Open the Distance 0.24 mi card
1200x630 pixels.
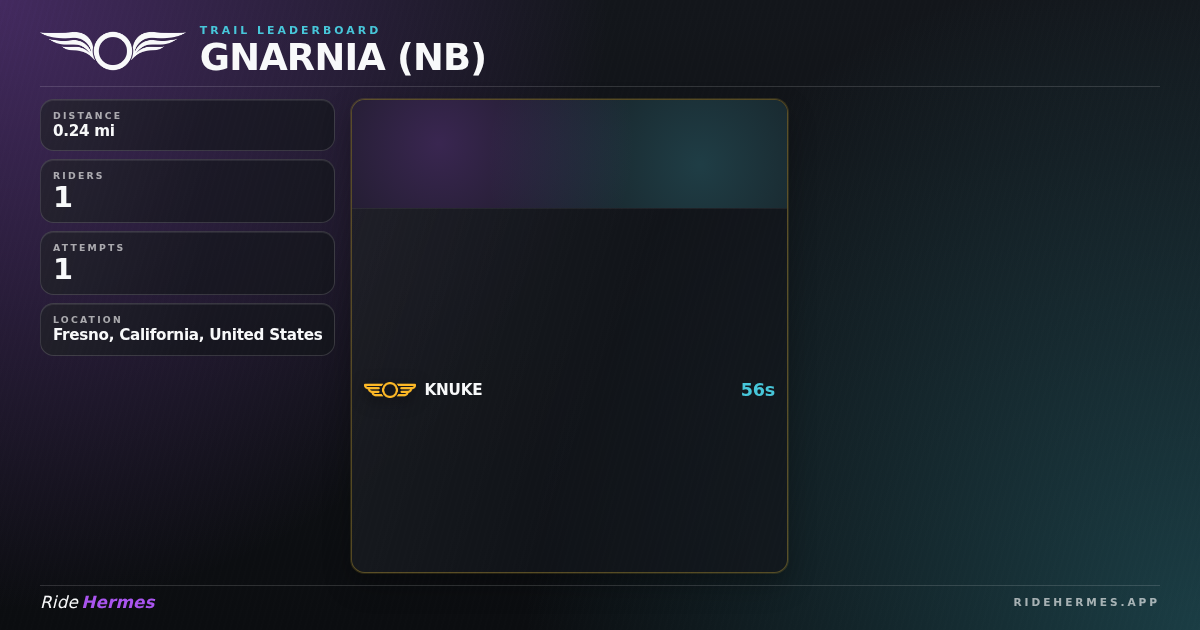tap(187, 125)
